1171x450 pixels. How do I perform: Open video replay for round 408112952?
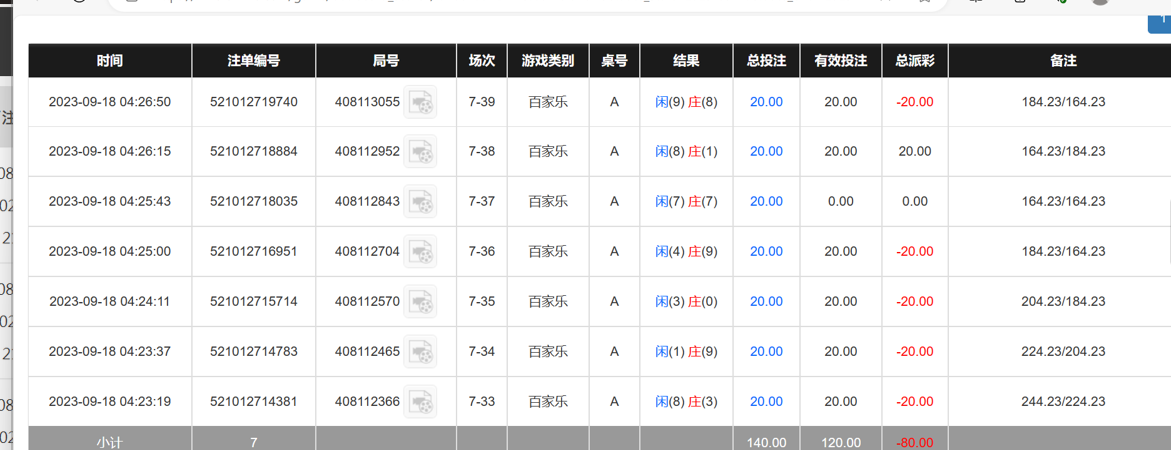coord(420,152)
